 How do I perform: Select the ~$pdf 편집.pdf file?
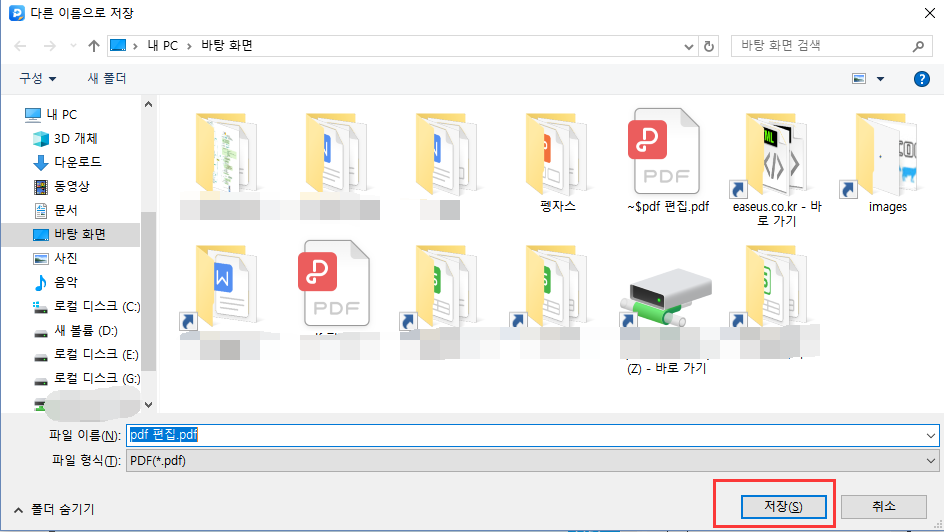pos(668,161)
